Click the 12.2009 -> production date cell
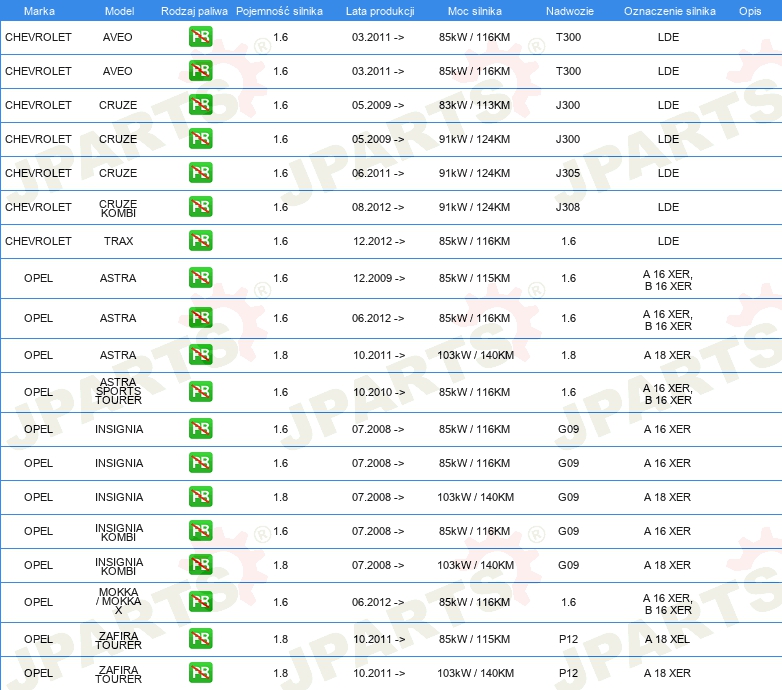This screenshot has width=782, height=690. [379, 278]
